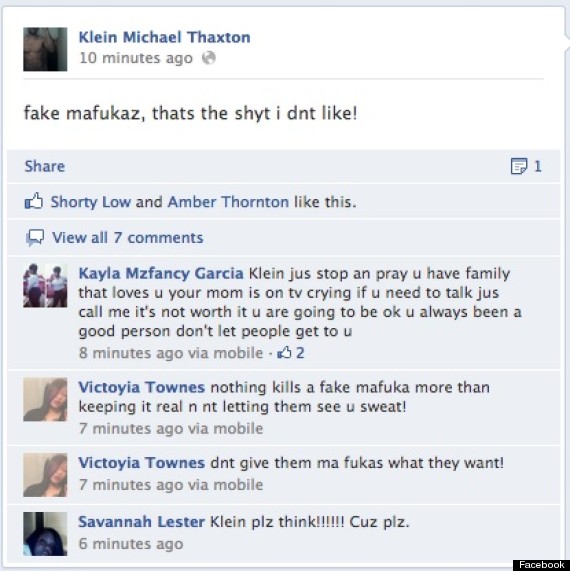
Task: Click the Facebook credit label
Action: point(541,565)
